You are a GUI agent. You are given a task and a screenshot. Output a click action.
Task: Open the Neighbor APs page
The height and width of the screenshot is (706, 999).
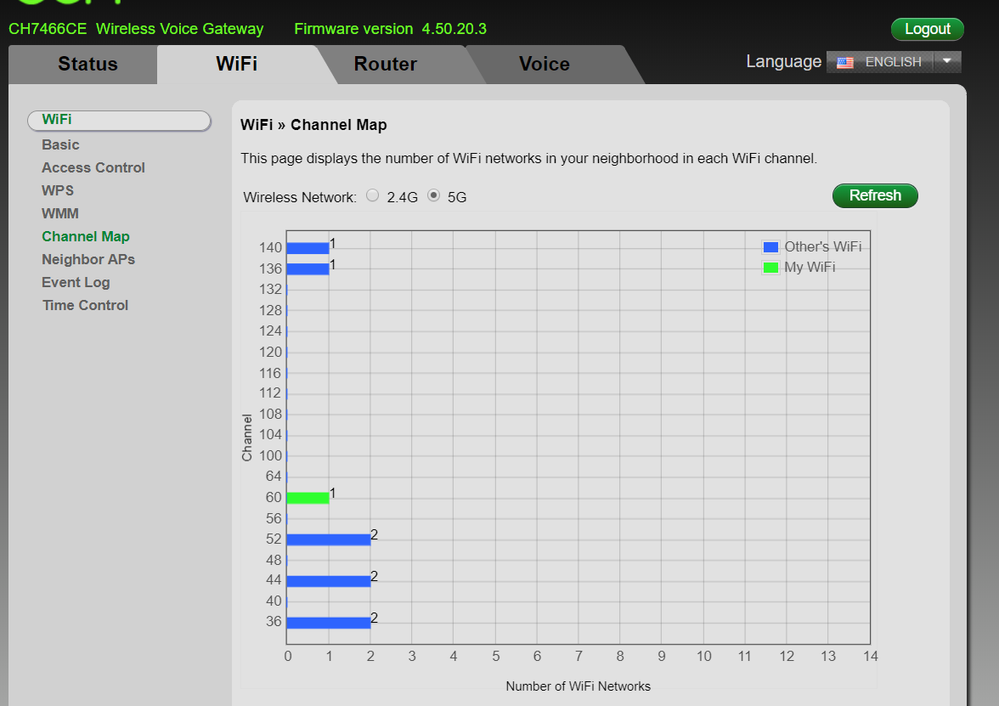point(88,259)
